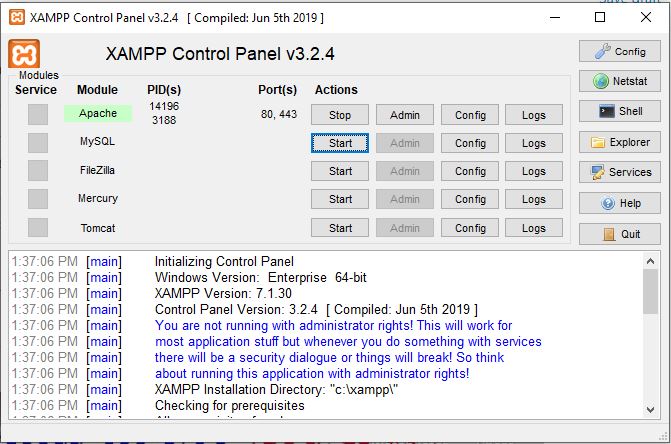Open the MySQL Config menu

coord(470,143)
